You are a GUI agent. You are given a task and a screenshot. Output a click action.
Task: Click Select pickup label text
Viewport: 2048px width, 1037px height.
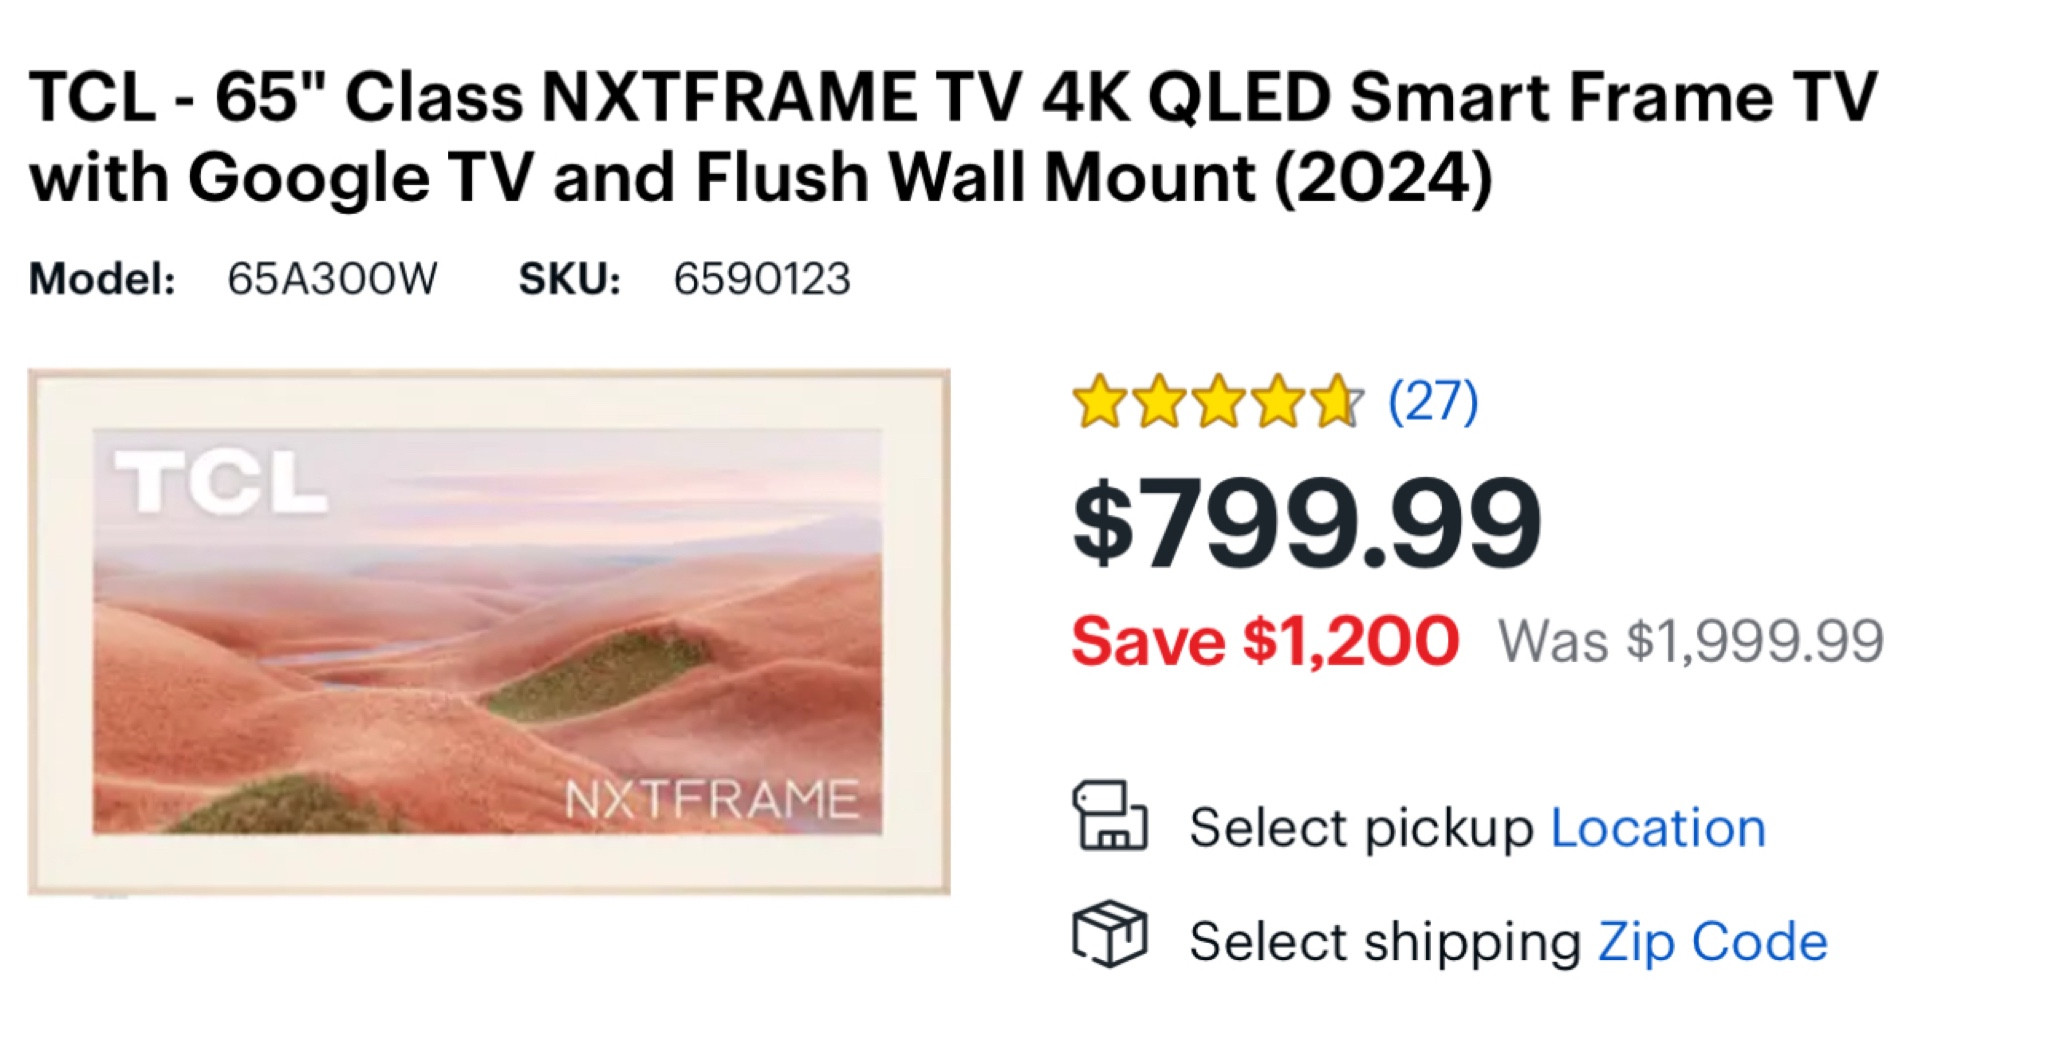1360,827
